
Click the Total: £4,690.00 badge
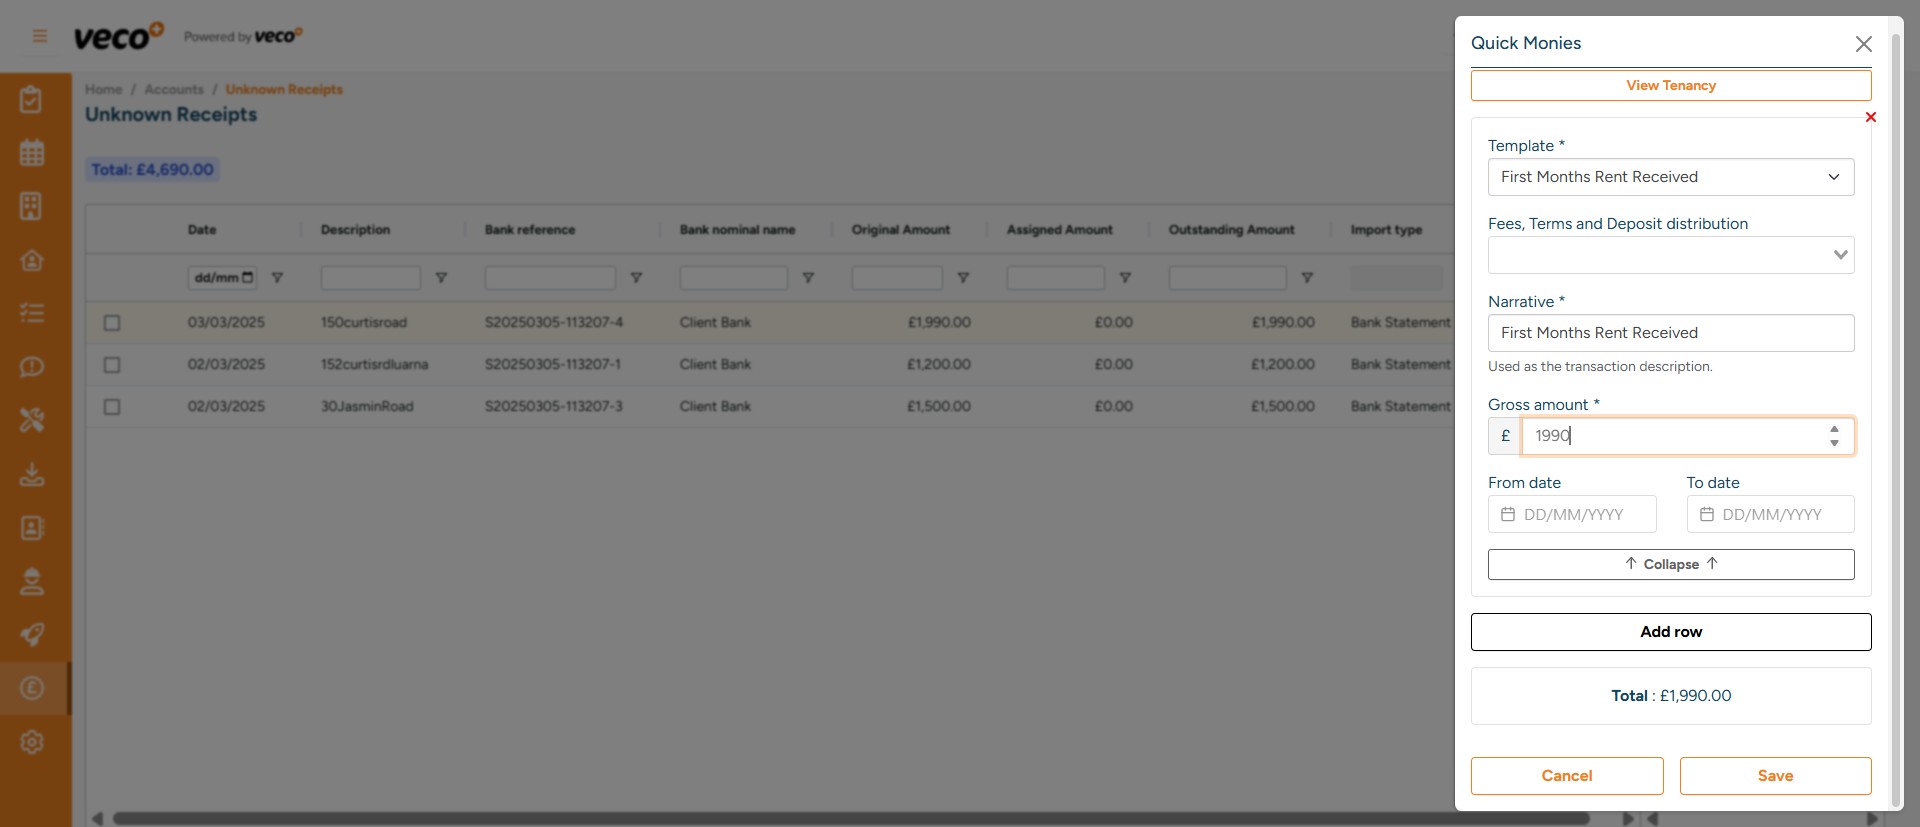coord(152,170)
